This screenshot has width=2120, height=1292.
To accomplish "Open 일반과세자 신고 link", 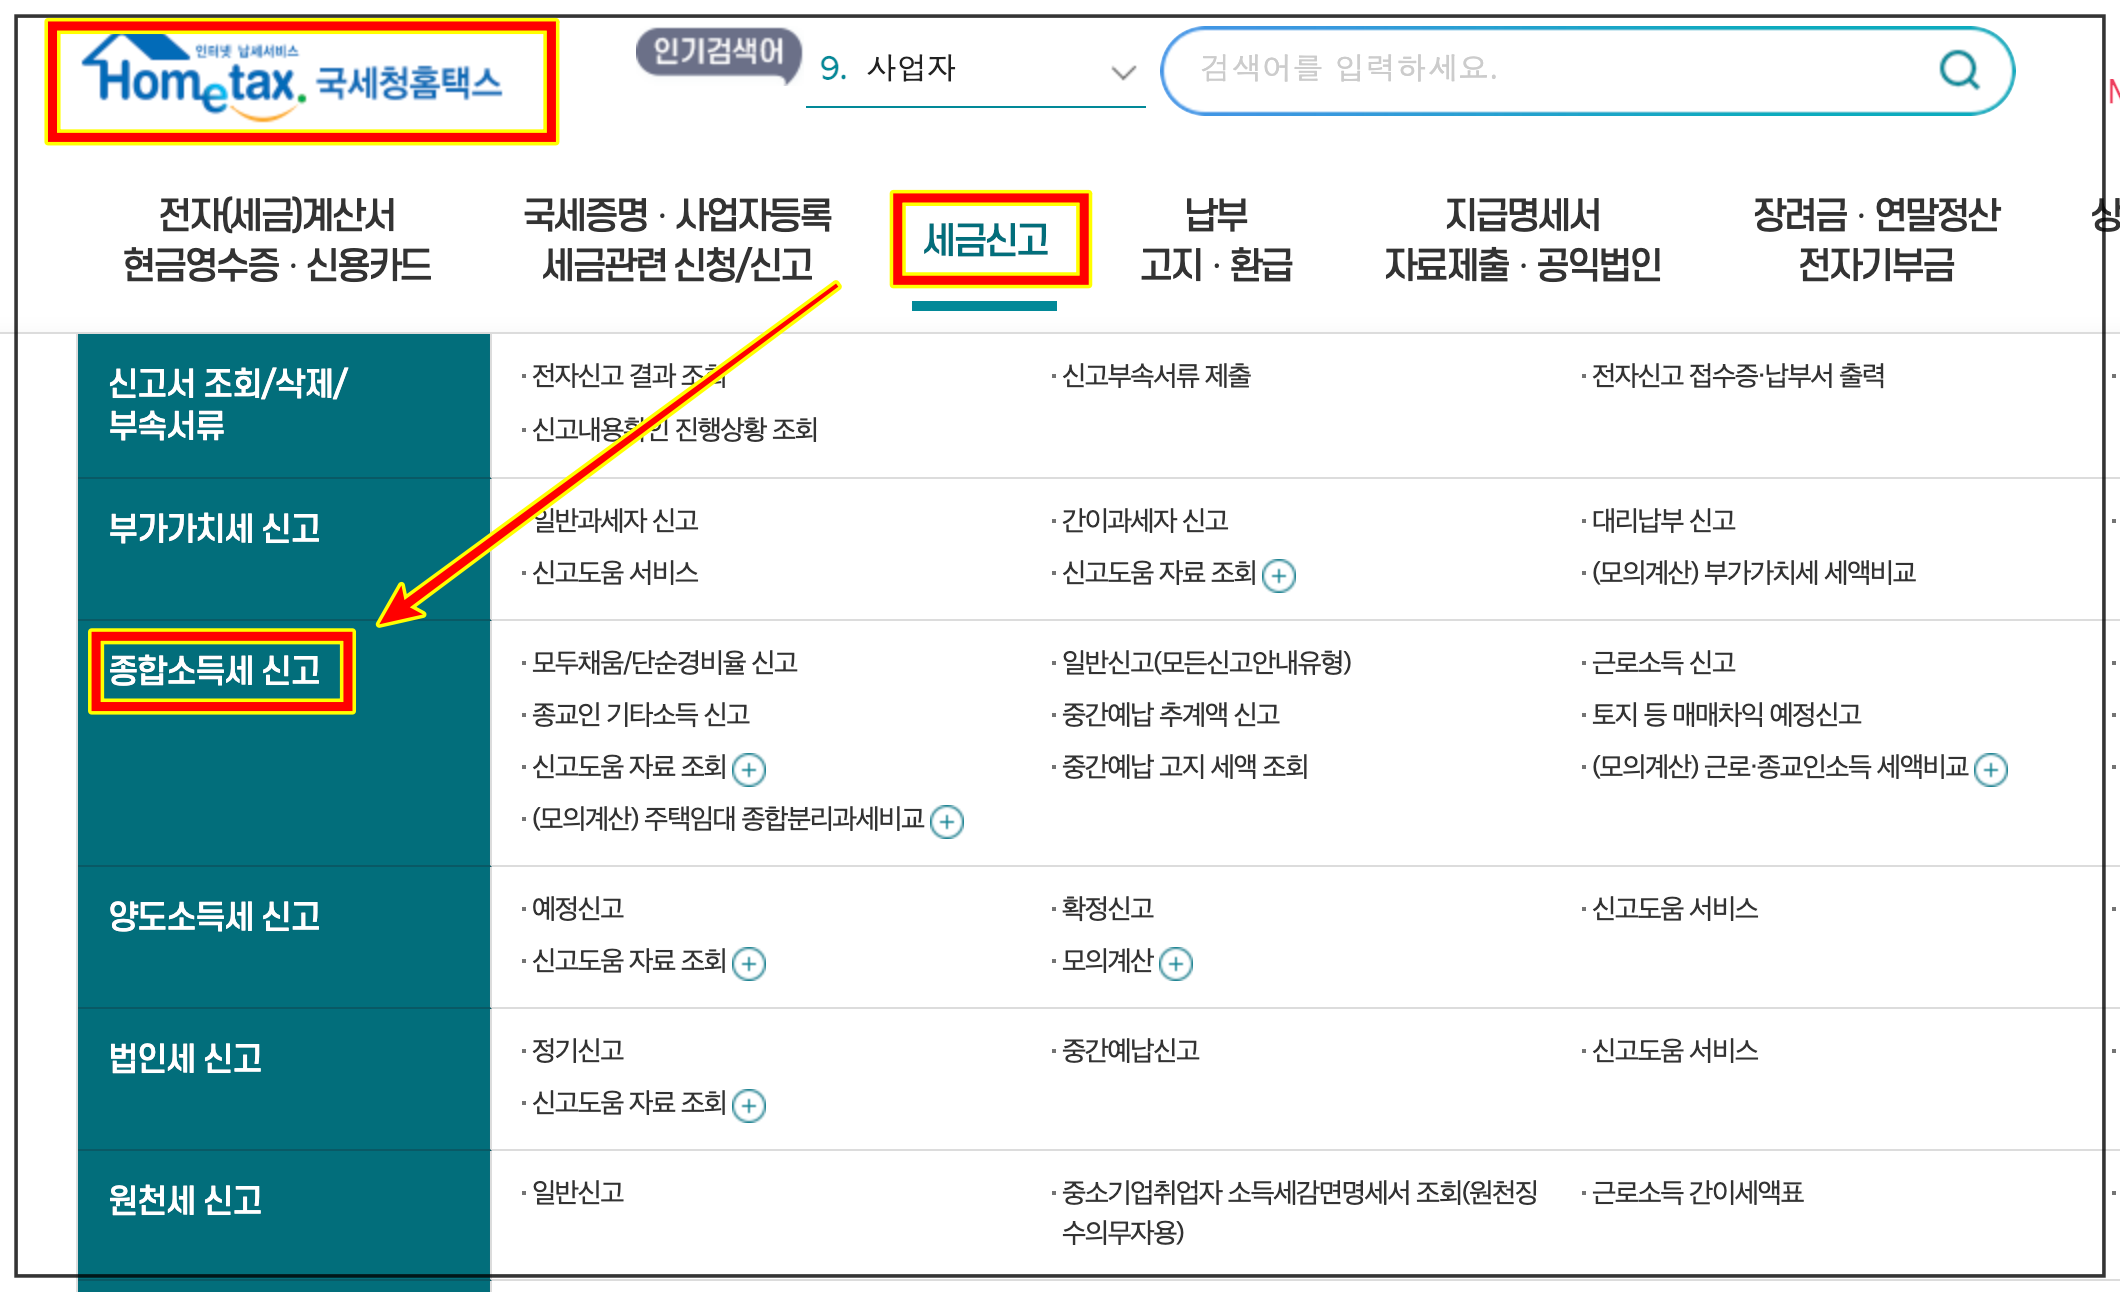I will (x=616, y=520).
